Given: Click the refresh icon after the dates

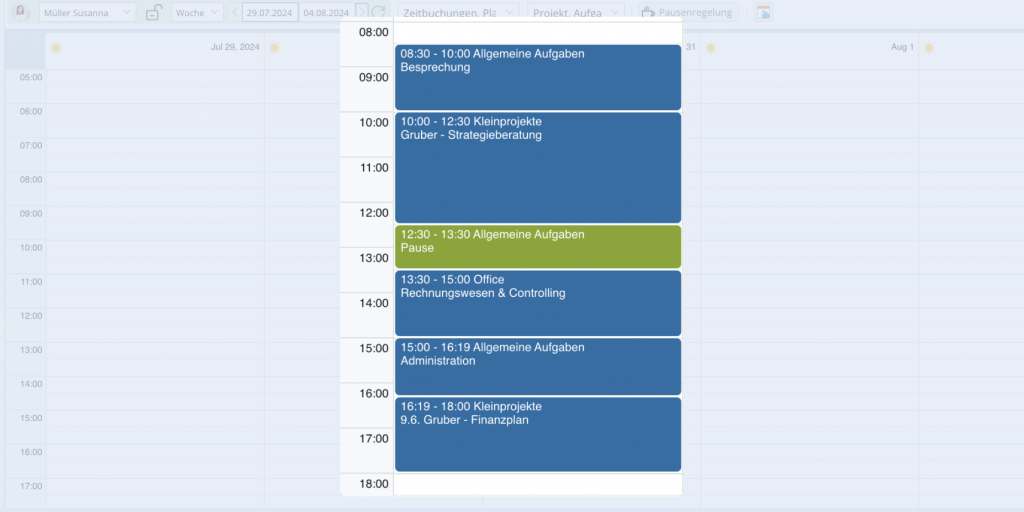Looking at the screenshot, I should [379, 12].
